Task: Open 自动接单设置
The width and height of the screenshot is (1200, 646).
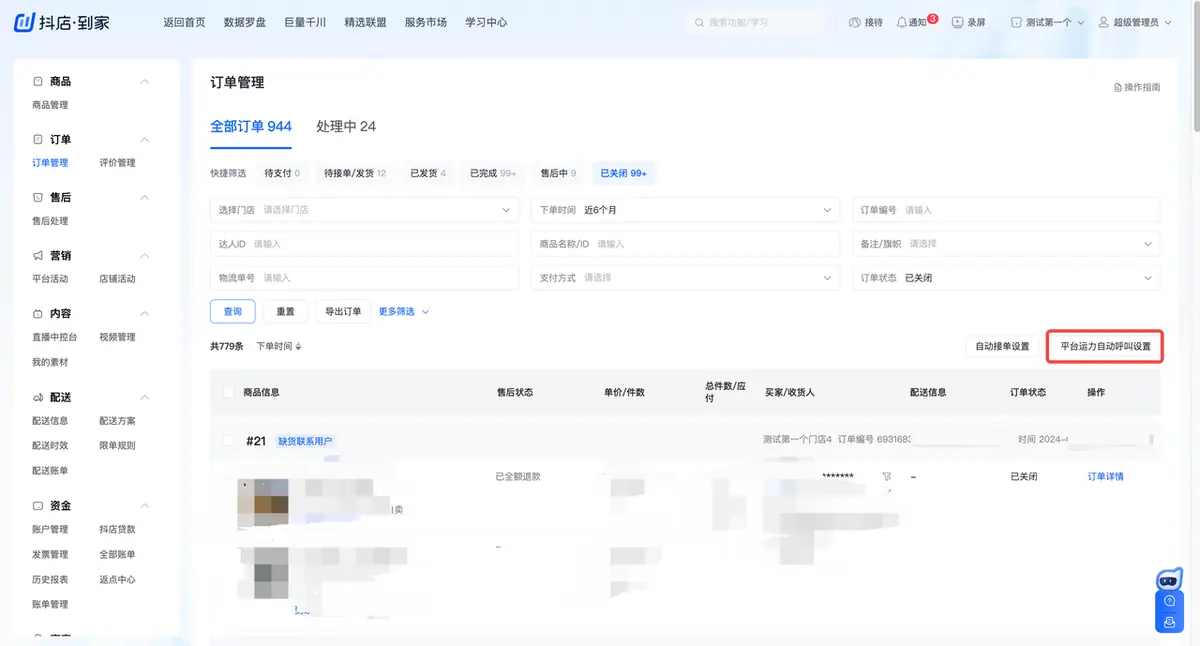Action: point(1002,347)
